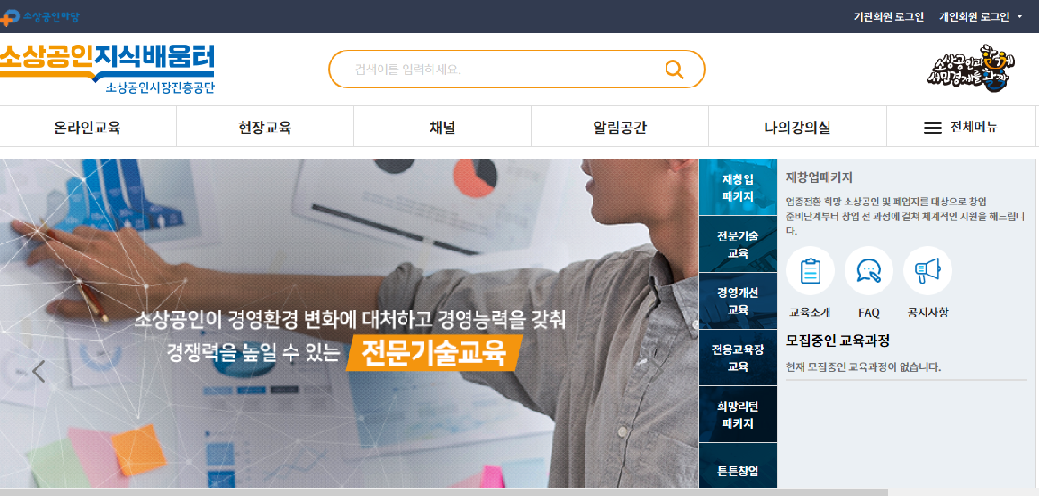Viewport: 1039px width, 496px height.
Task: Open the FAQ speech bubble icon
Action: [868, 271]
